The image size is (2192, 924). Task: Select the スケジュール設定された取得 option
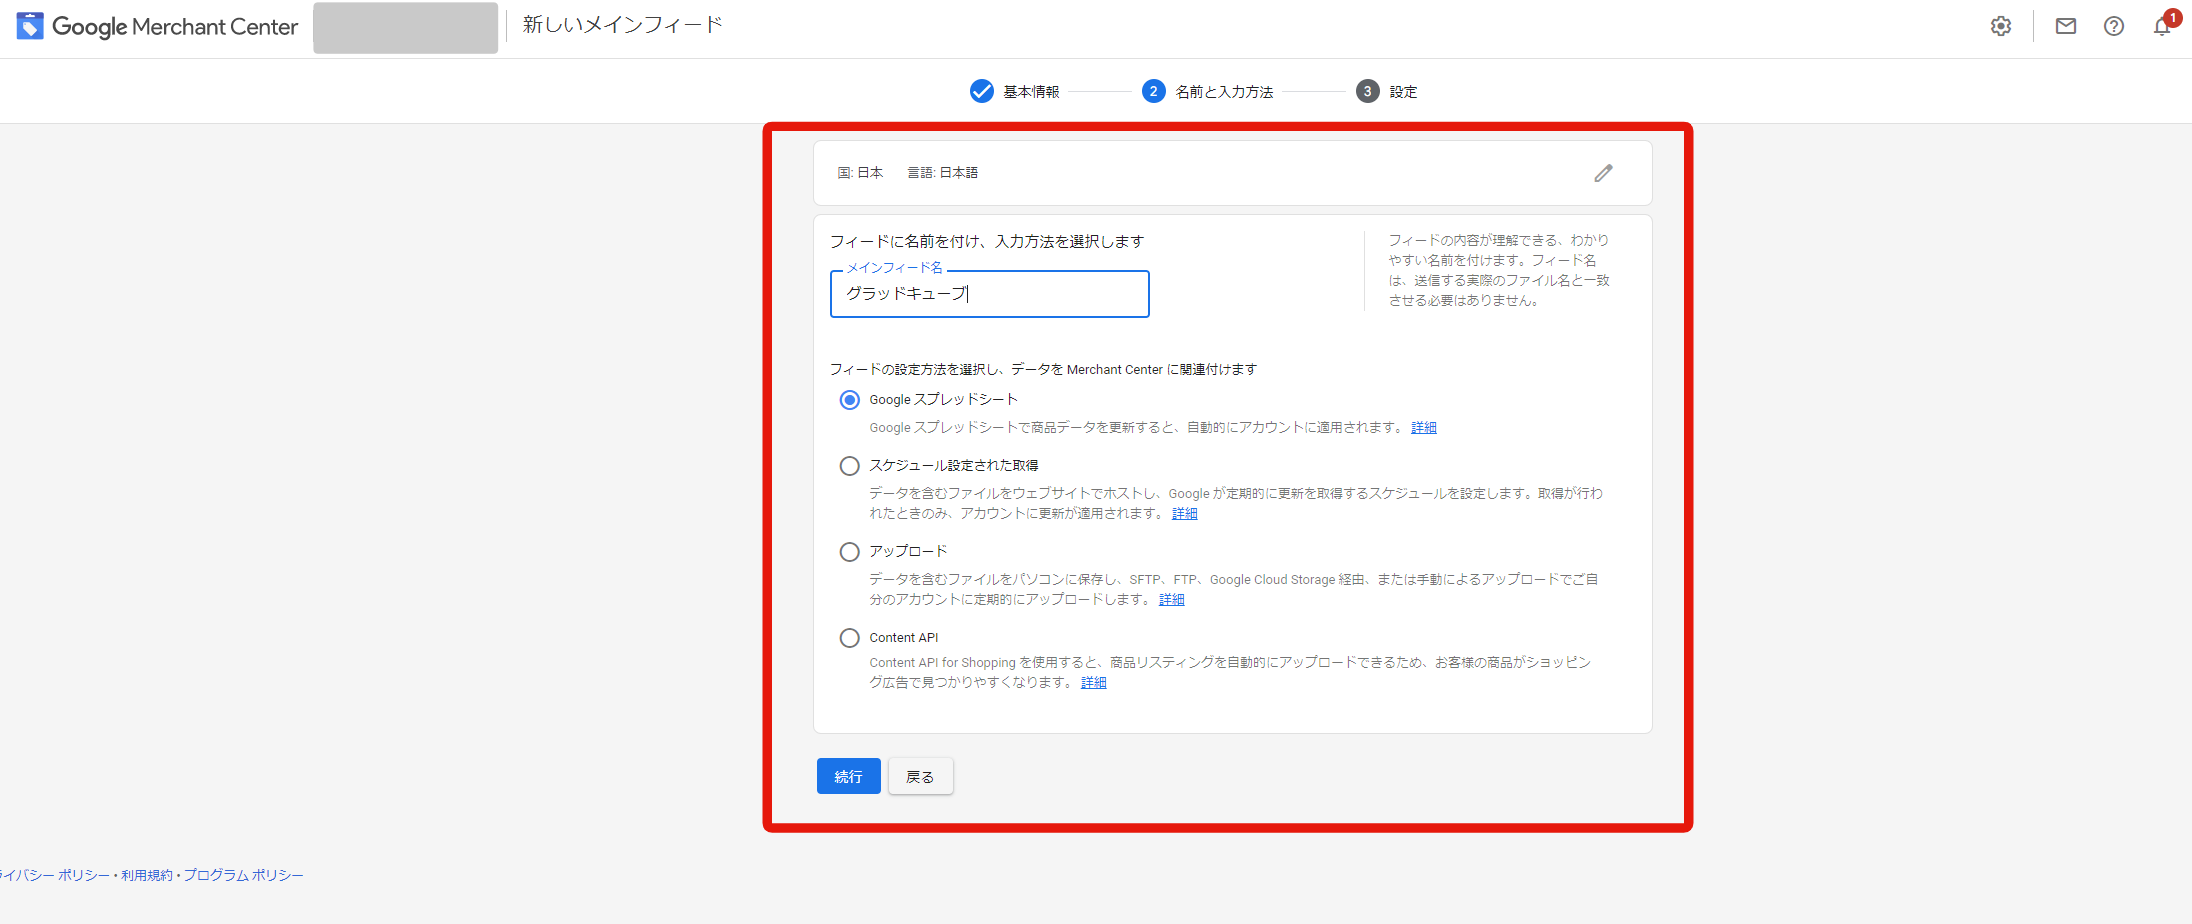pos(849,466)
